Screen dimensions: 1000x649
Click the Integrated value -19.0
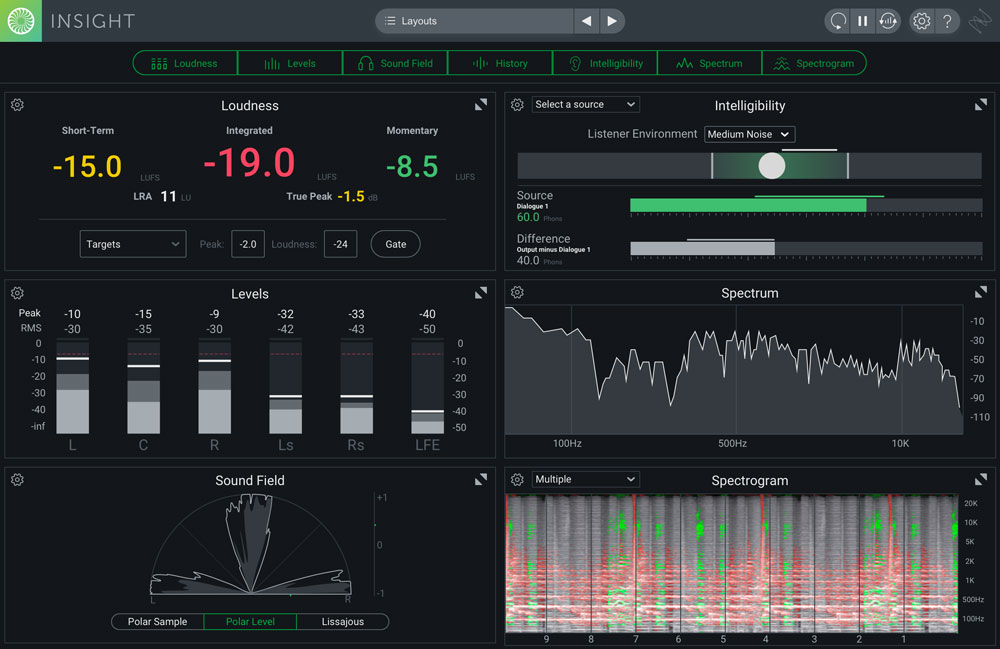coord(249,163)
